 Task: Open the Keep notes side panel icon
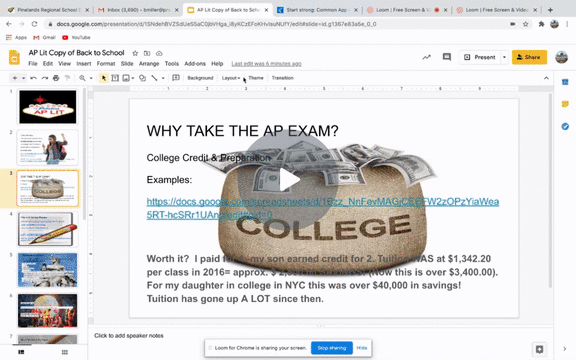[565, 104]
